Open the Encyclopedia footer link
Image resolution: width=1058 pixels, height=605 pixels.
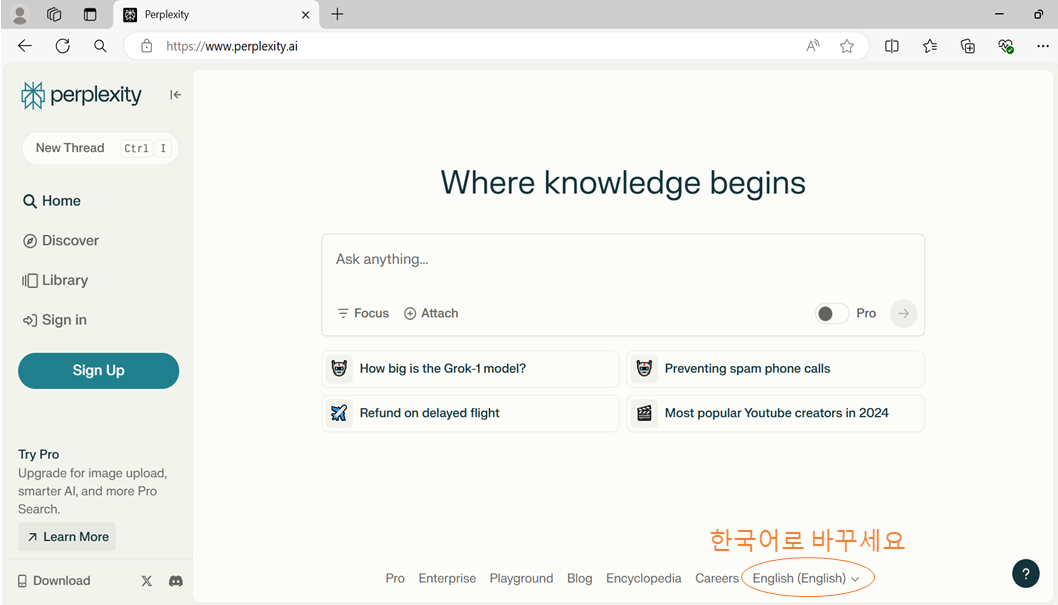pos(644,579)
